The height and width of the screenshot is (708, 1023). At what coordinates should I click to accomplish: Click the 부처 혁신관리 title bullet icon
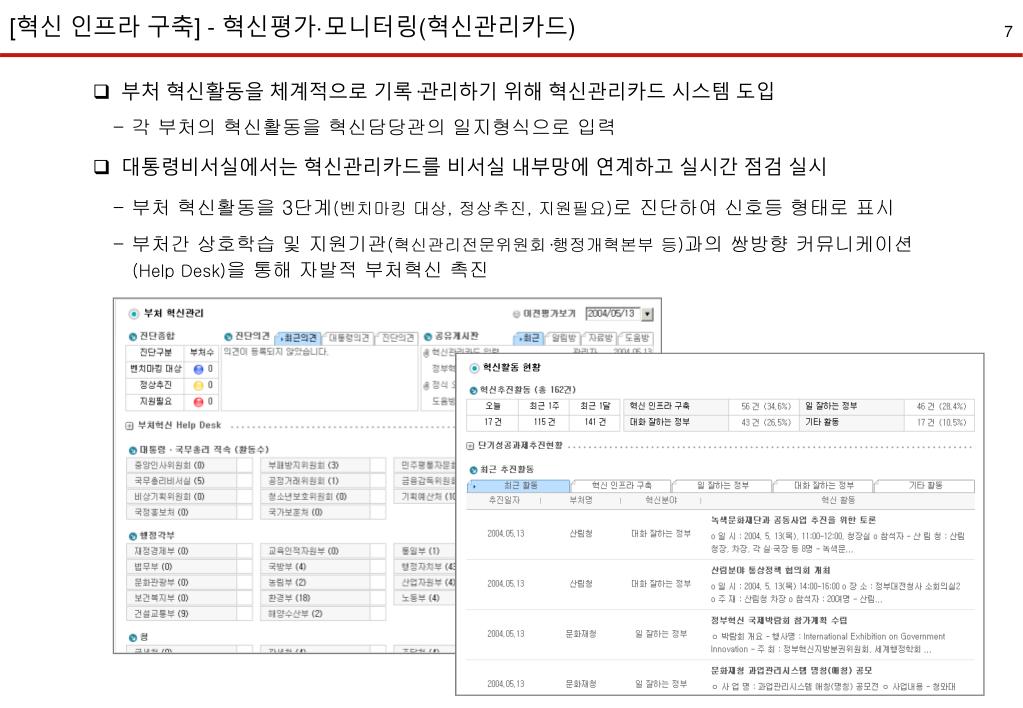[x=134, y=314]
